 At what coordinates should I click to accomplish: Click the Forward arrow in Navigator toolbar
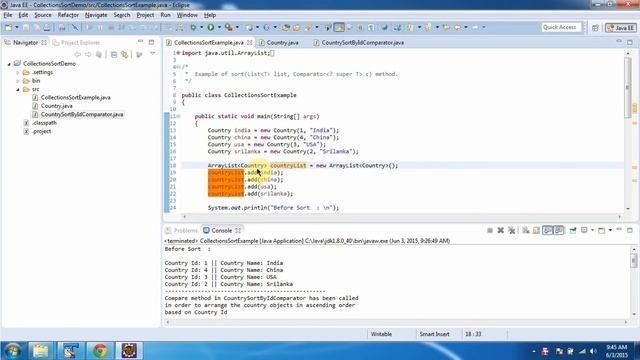pos(88,54)
